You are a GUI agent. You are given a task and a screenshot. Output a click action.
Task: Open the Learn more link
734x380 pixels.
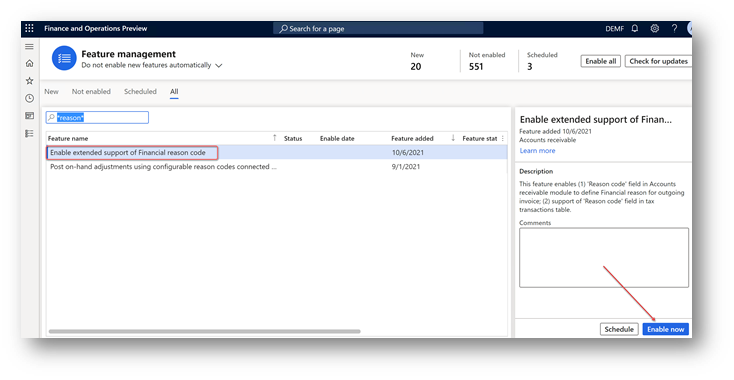pyautogui.click(x=537, y=151)
